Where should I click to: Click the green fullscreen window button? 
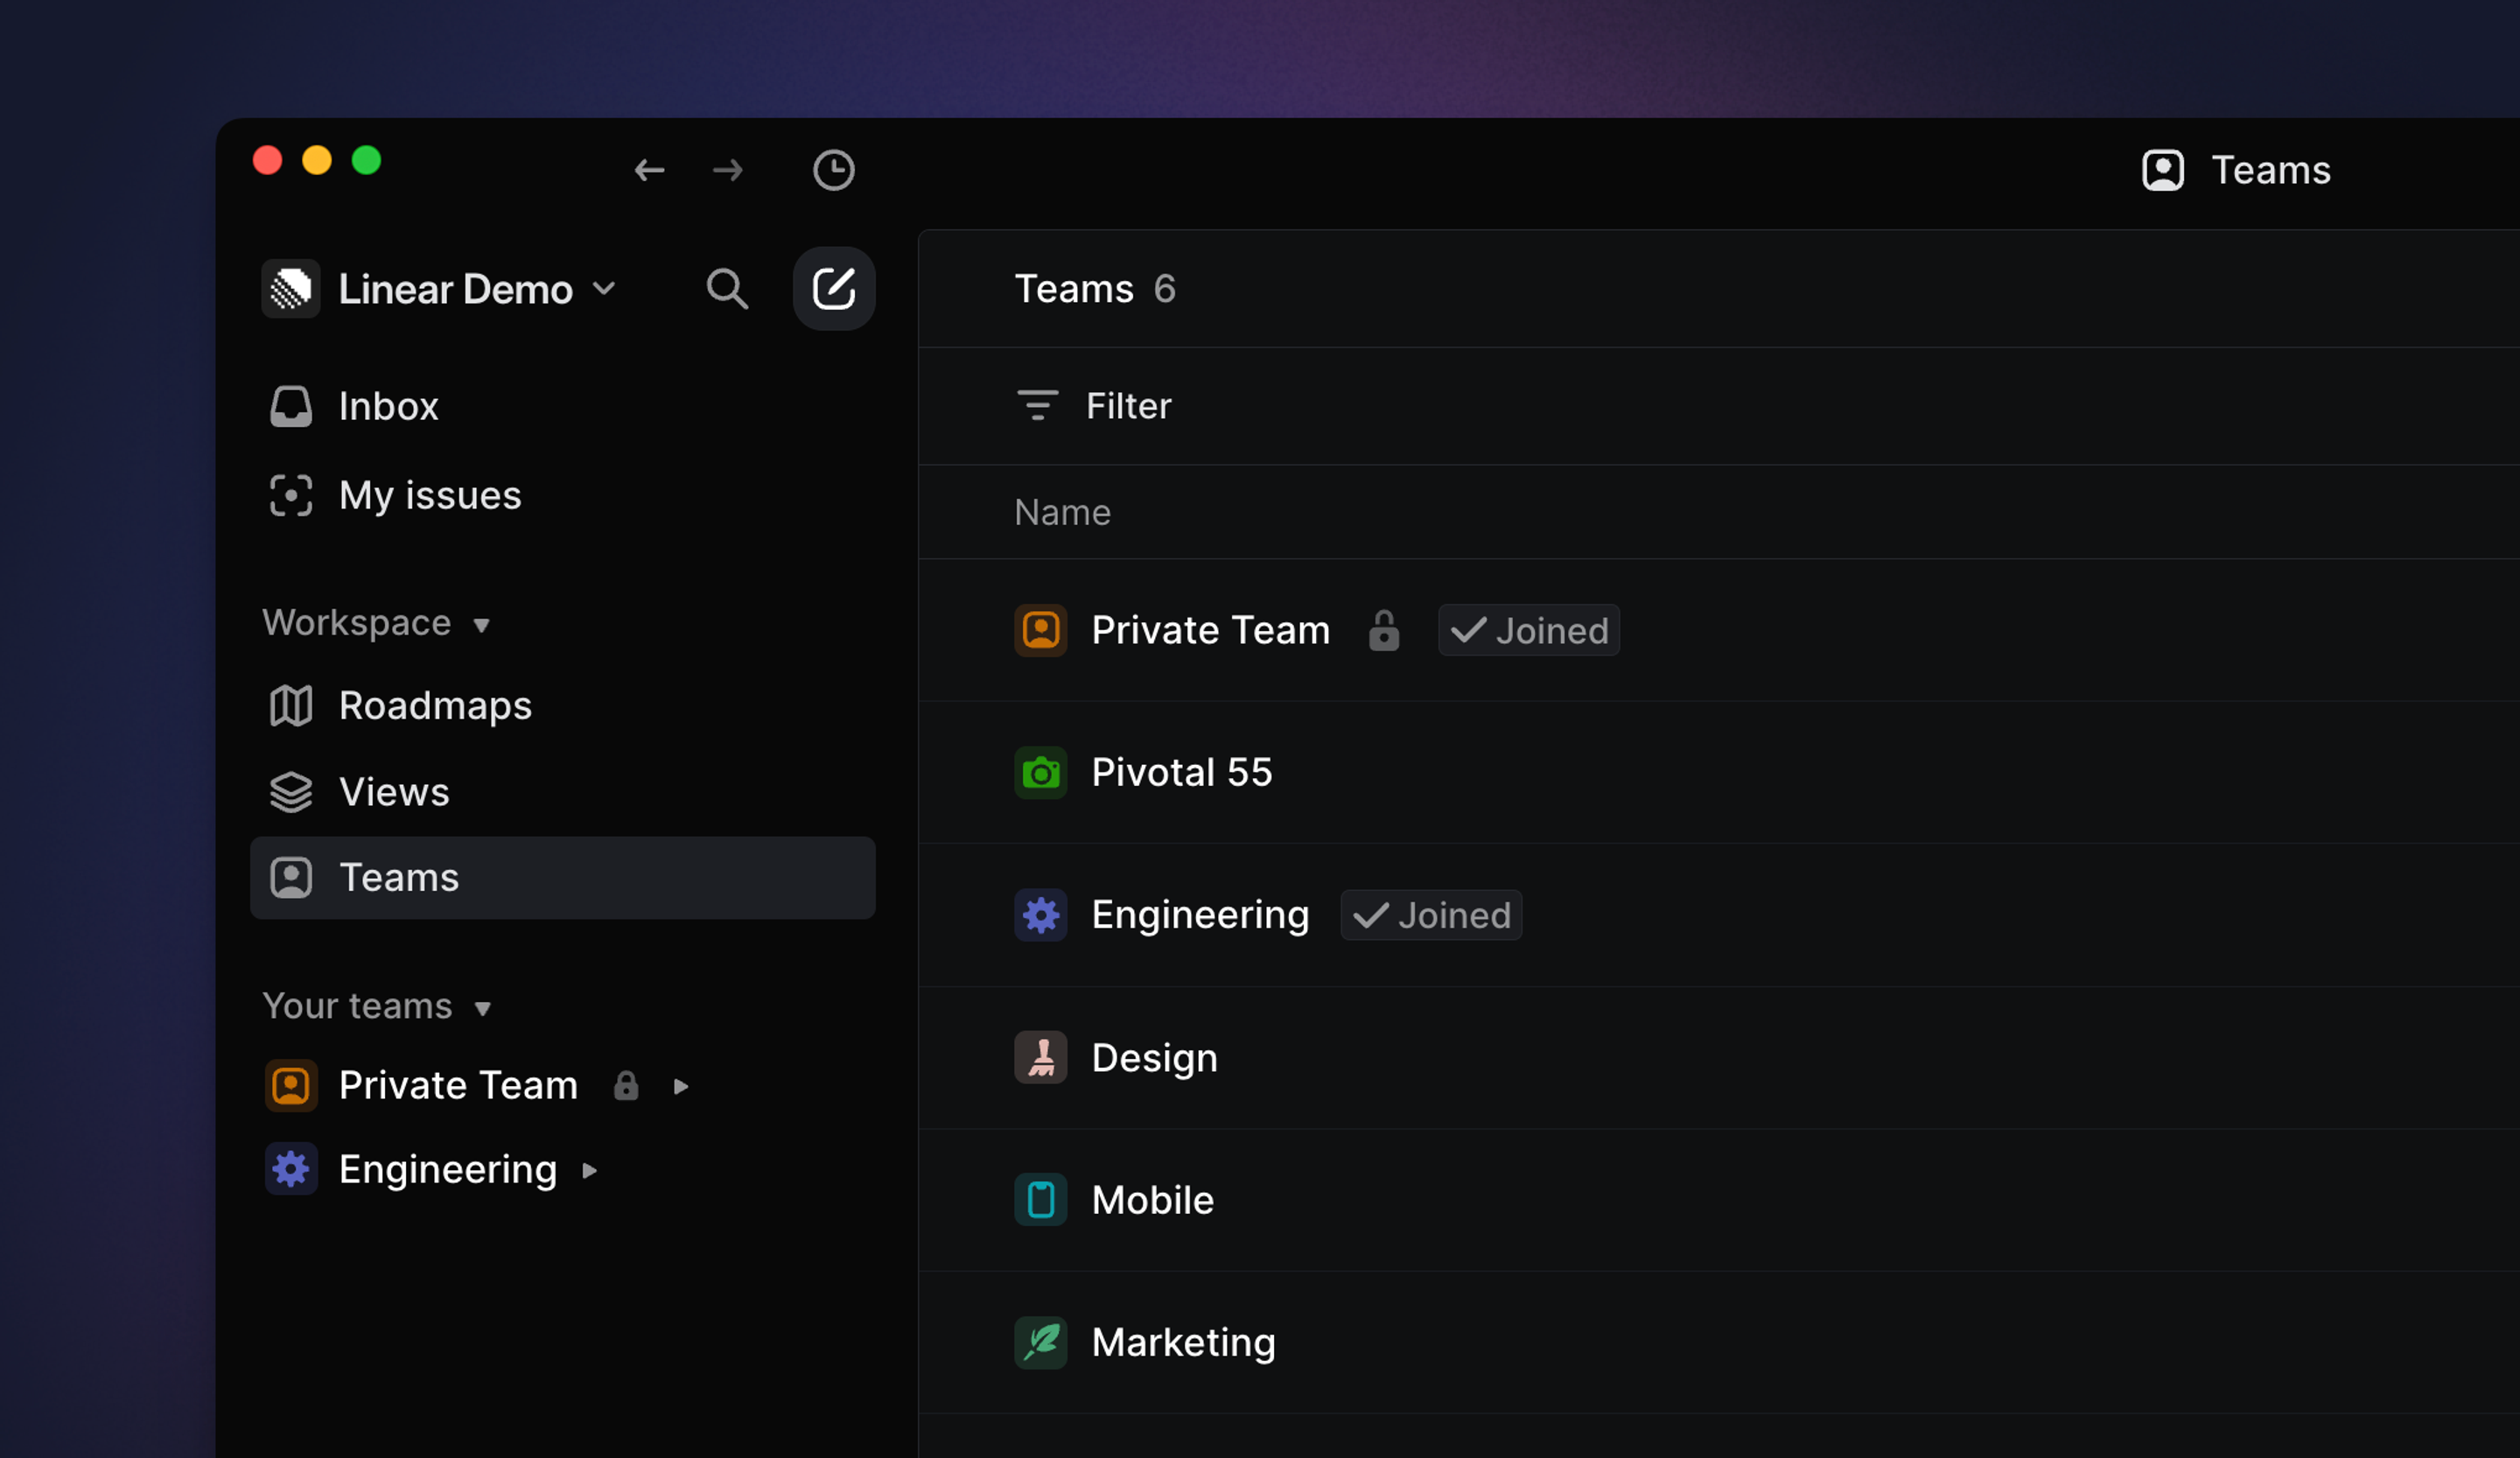pyautogui.click(x=367, y=160)
